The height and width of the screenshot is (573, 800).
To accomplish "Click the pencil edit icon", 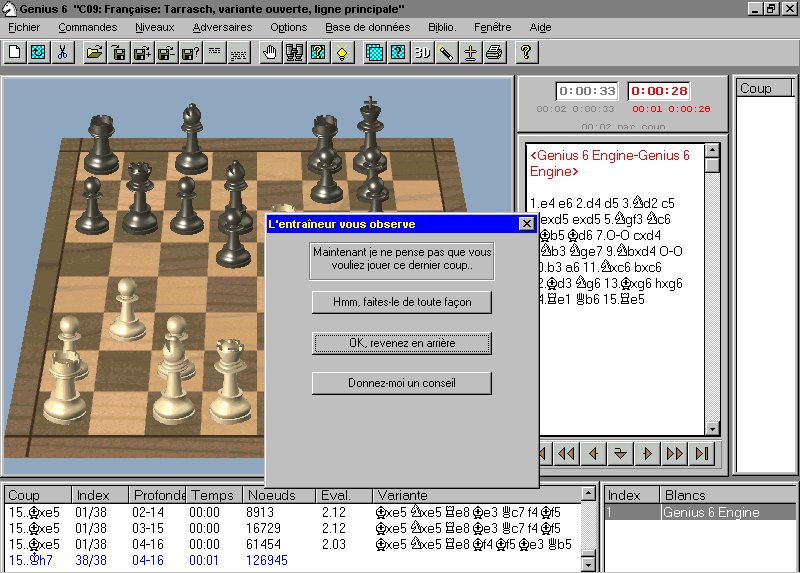I will coord(446,53).
